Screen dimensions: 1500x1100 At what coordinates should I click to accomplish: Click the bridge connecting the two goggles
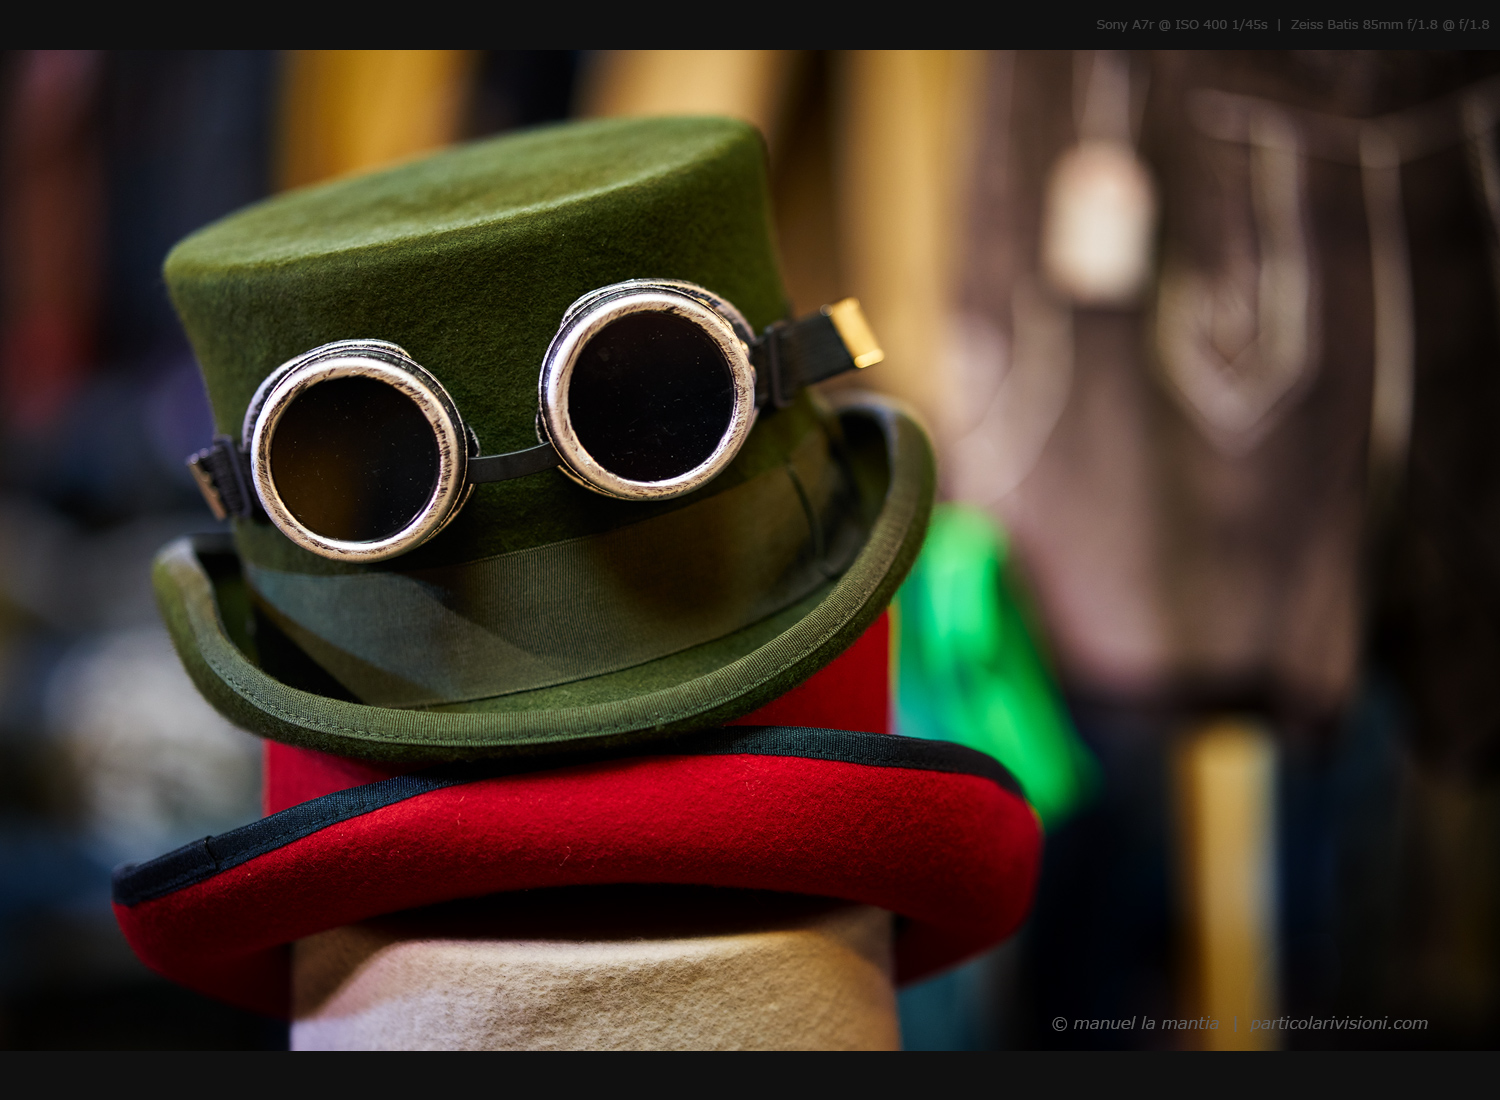click(504, 458)
